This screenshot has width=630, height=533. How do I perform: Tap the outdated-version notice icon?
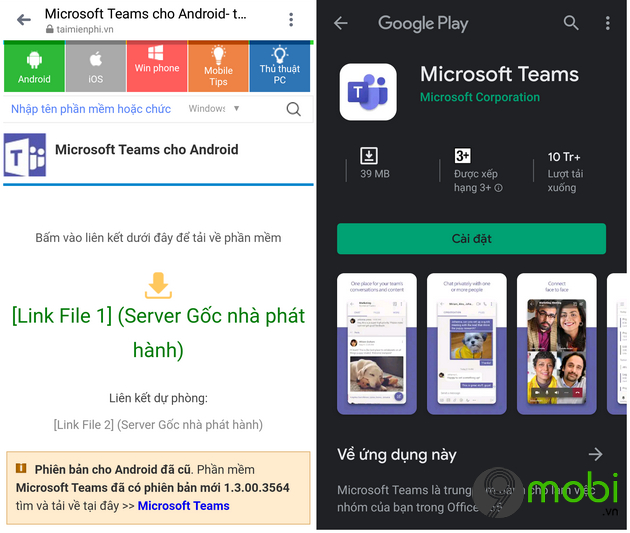[21, 468]
